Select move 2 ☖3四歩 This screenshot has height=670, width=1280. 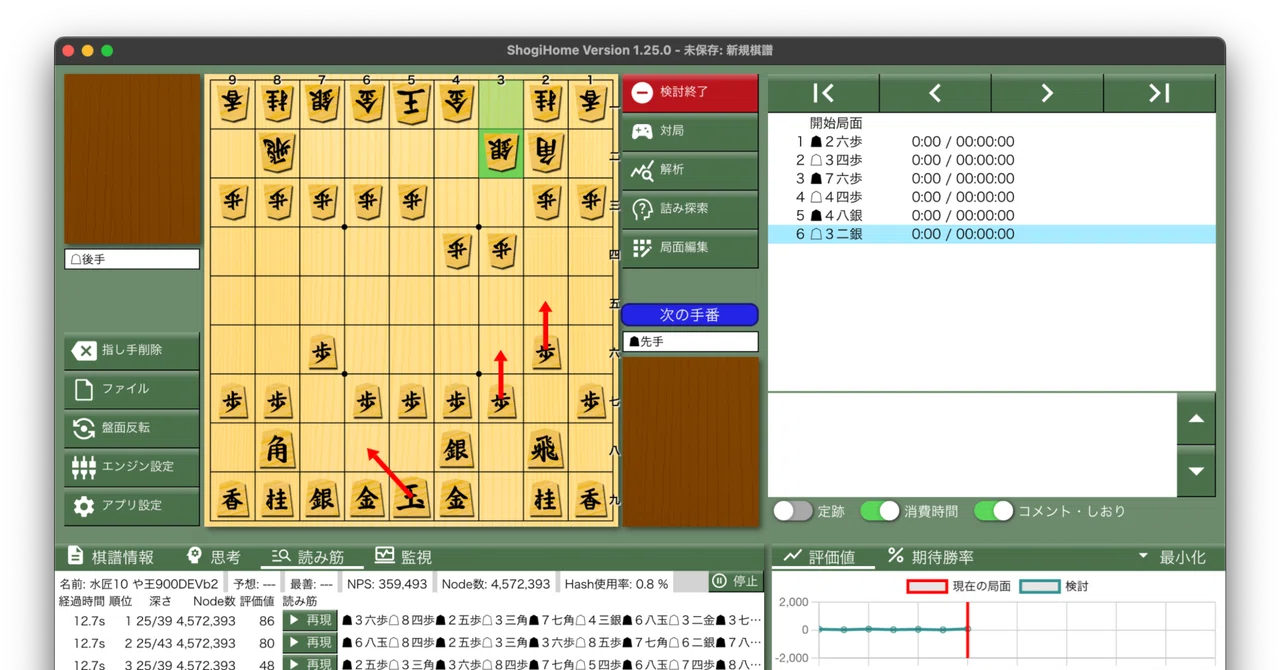pos(992,160)
